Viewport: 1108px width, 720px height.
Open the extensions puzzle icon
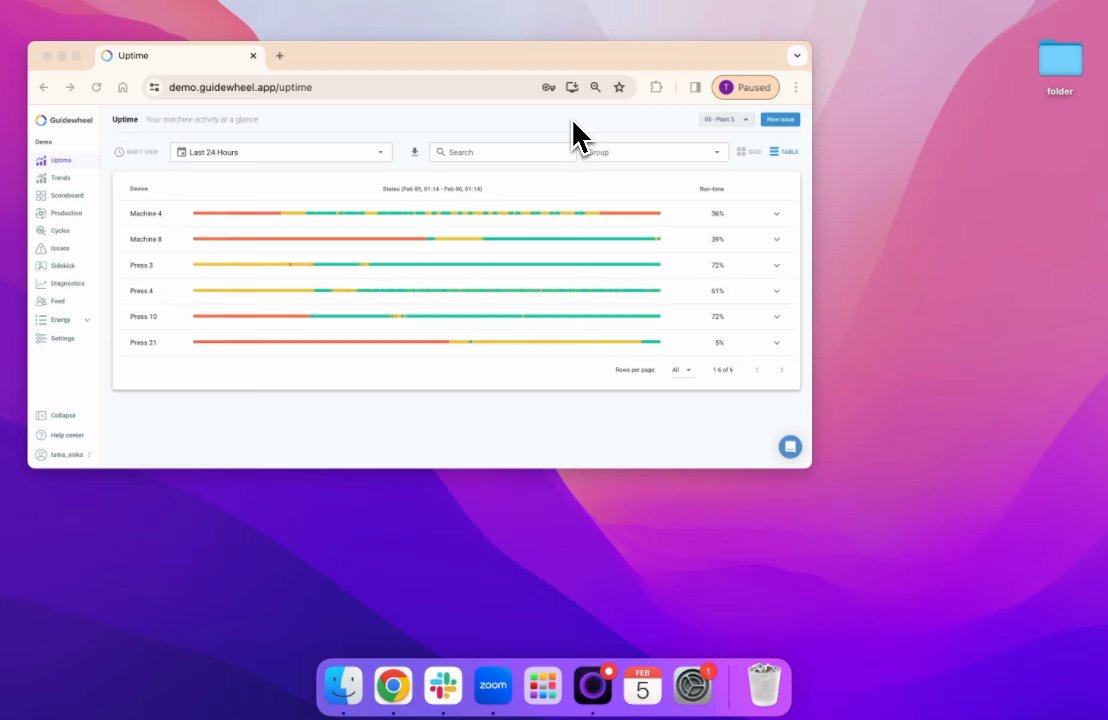point(656,87)
